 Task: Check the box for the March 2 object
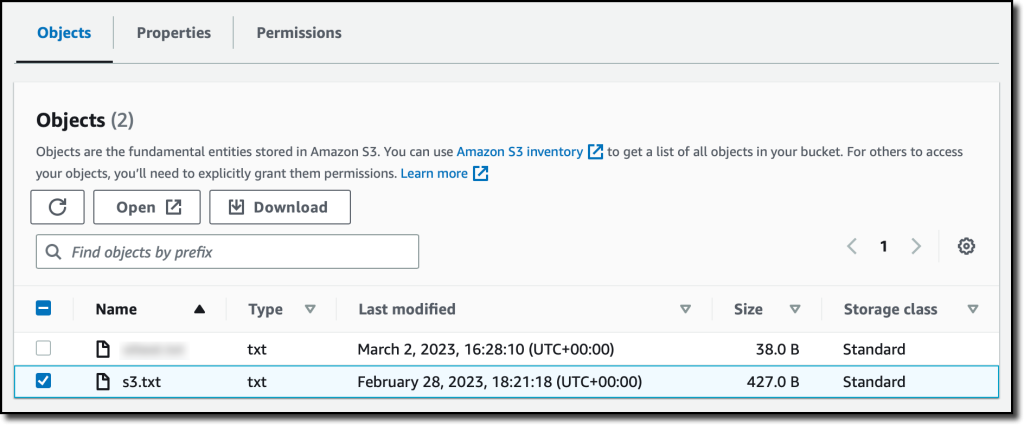(43, 349)
